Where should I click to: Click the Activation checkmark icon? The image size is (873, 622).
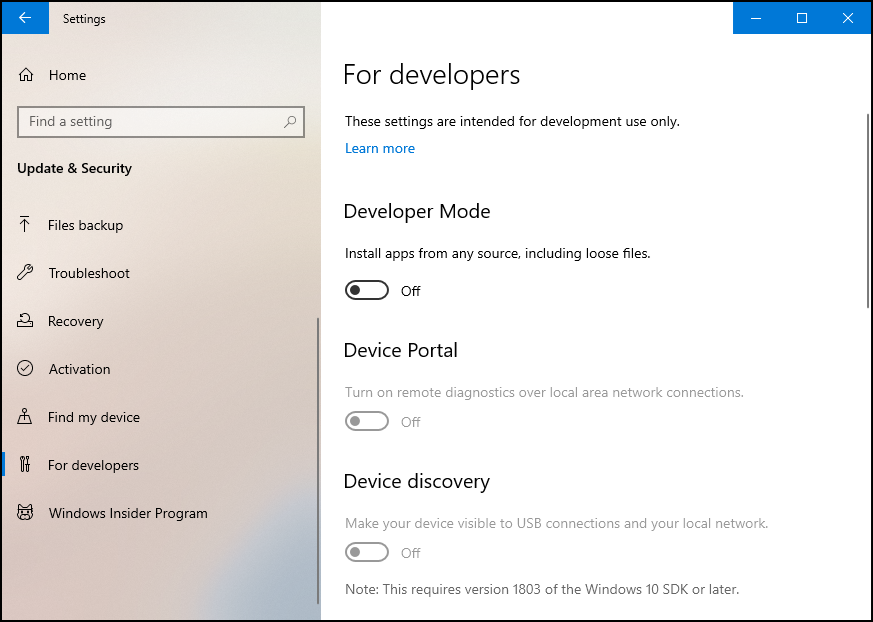[26, 369]
